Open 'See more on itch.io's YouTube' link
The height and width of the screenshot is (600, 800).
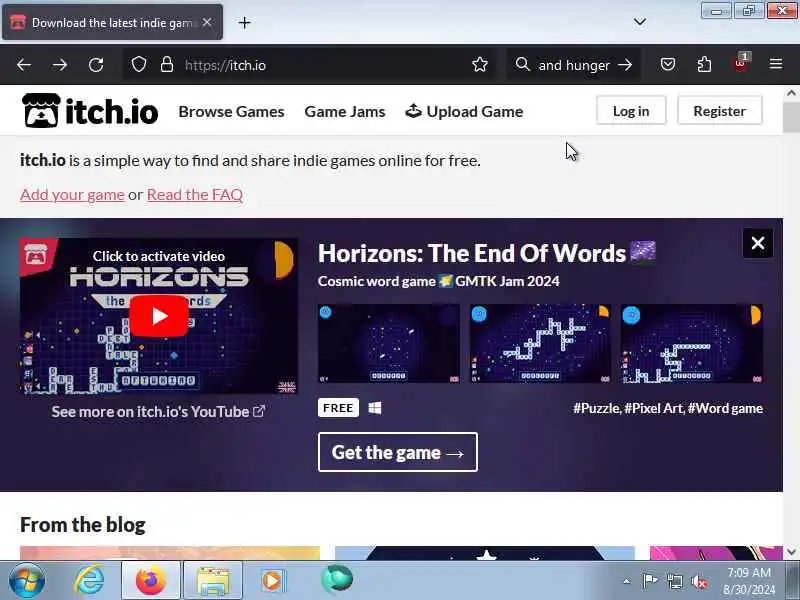pyautogui.click(x=158, y=412)
